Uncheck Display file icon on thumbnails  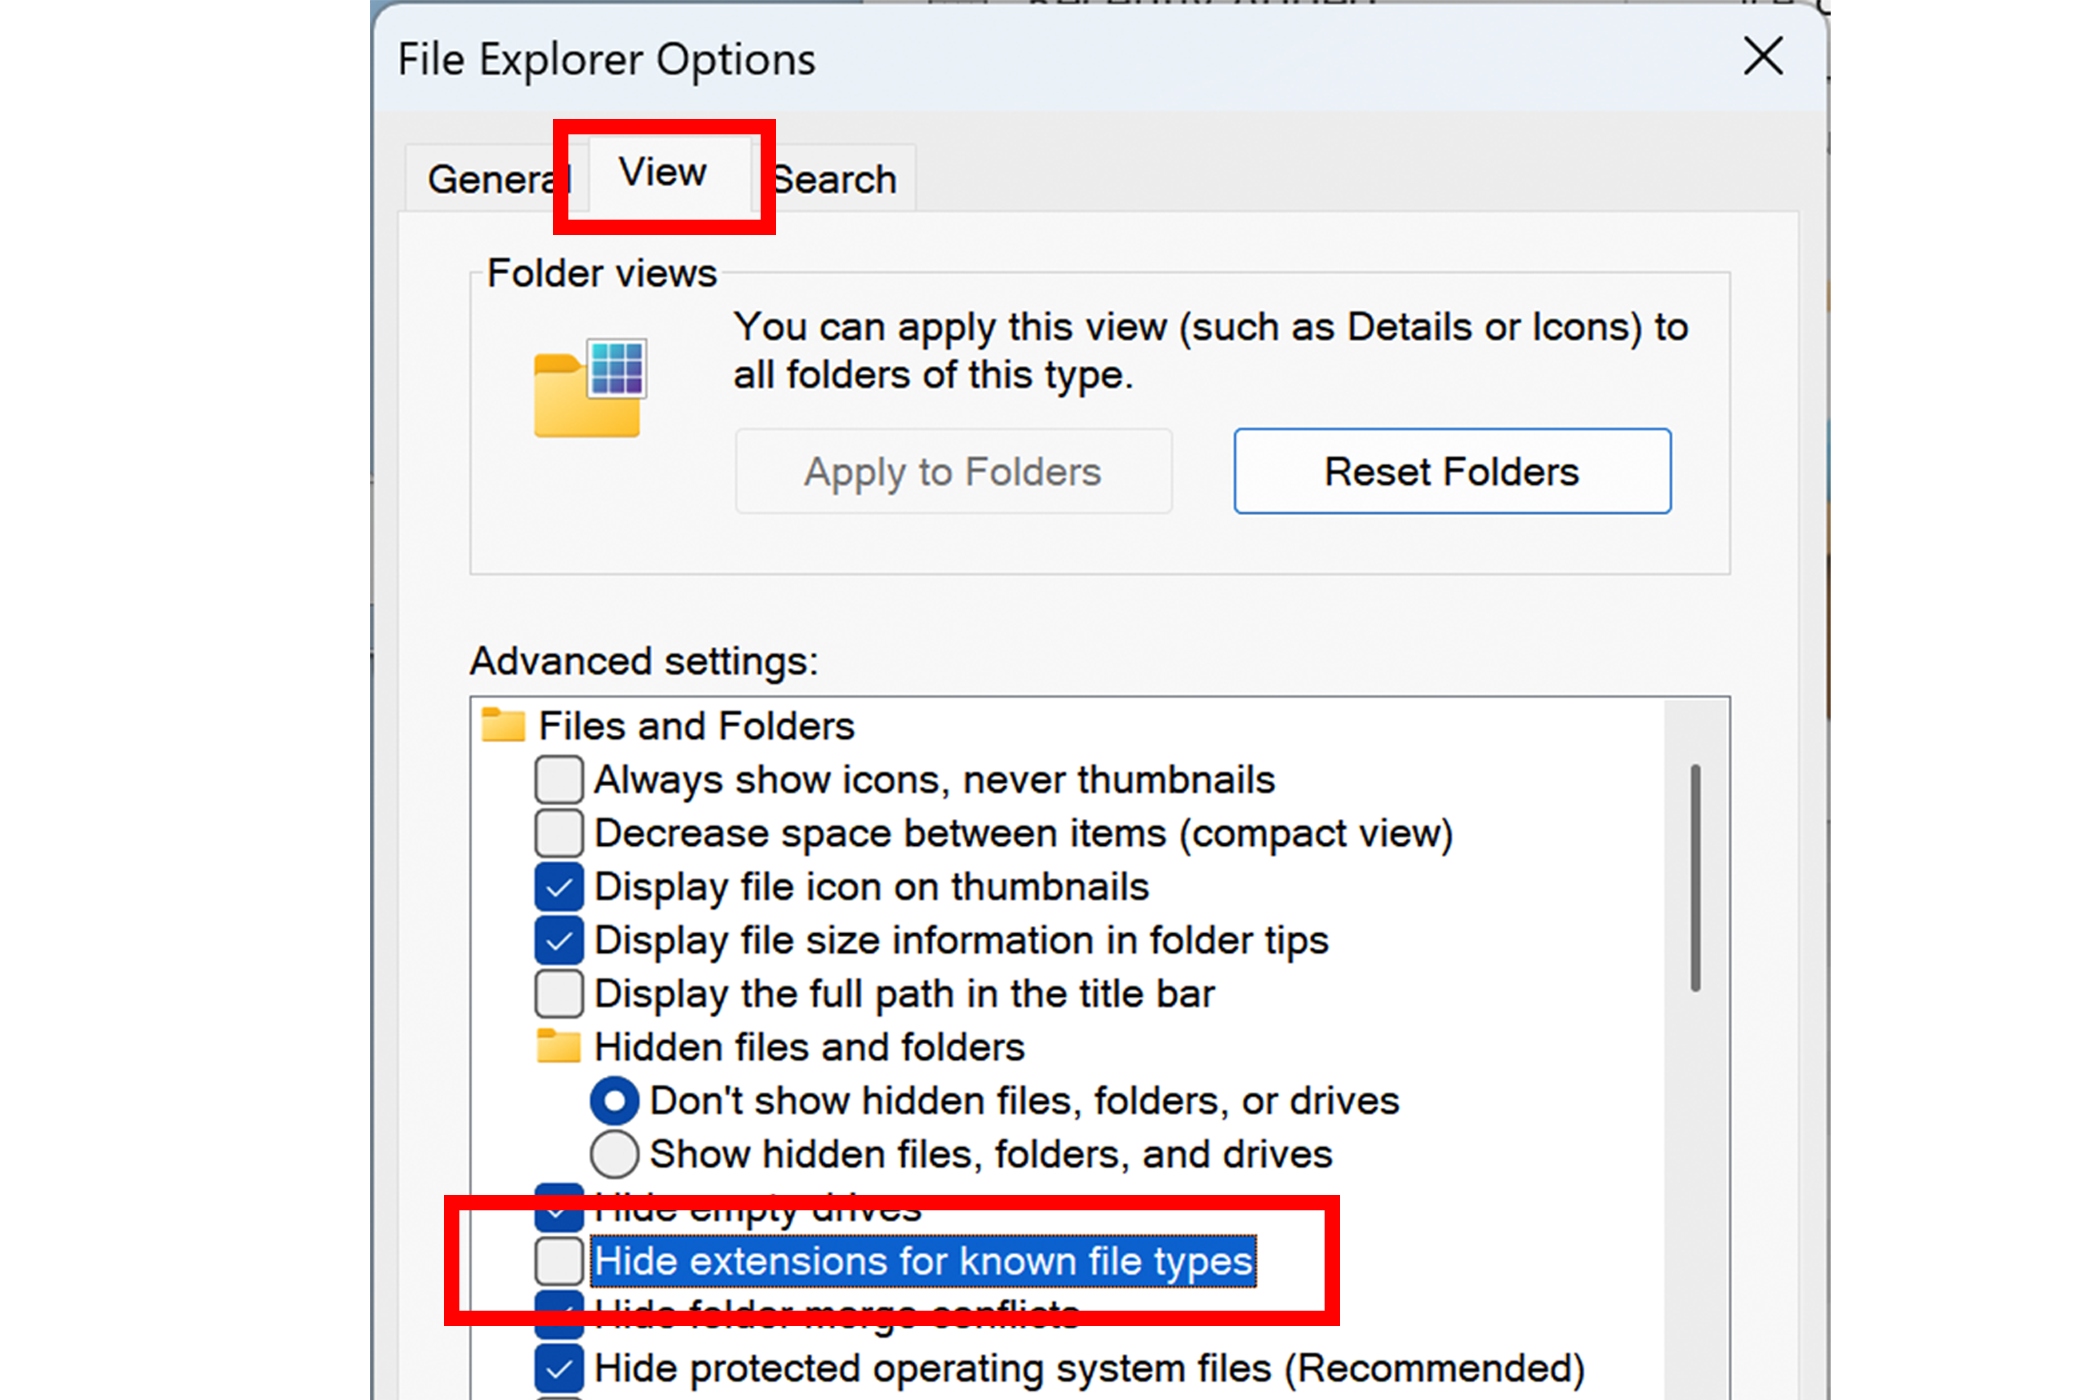click(559, 887)
